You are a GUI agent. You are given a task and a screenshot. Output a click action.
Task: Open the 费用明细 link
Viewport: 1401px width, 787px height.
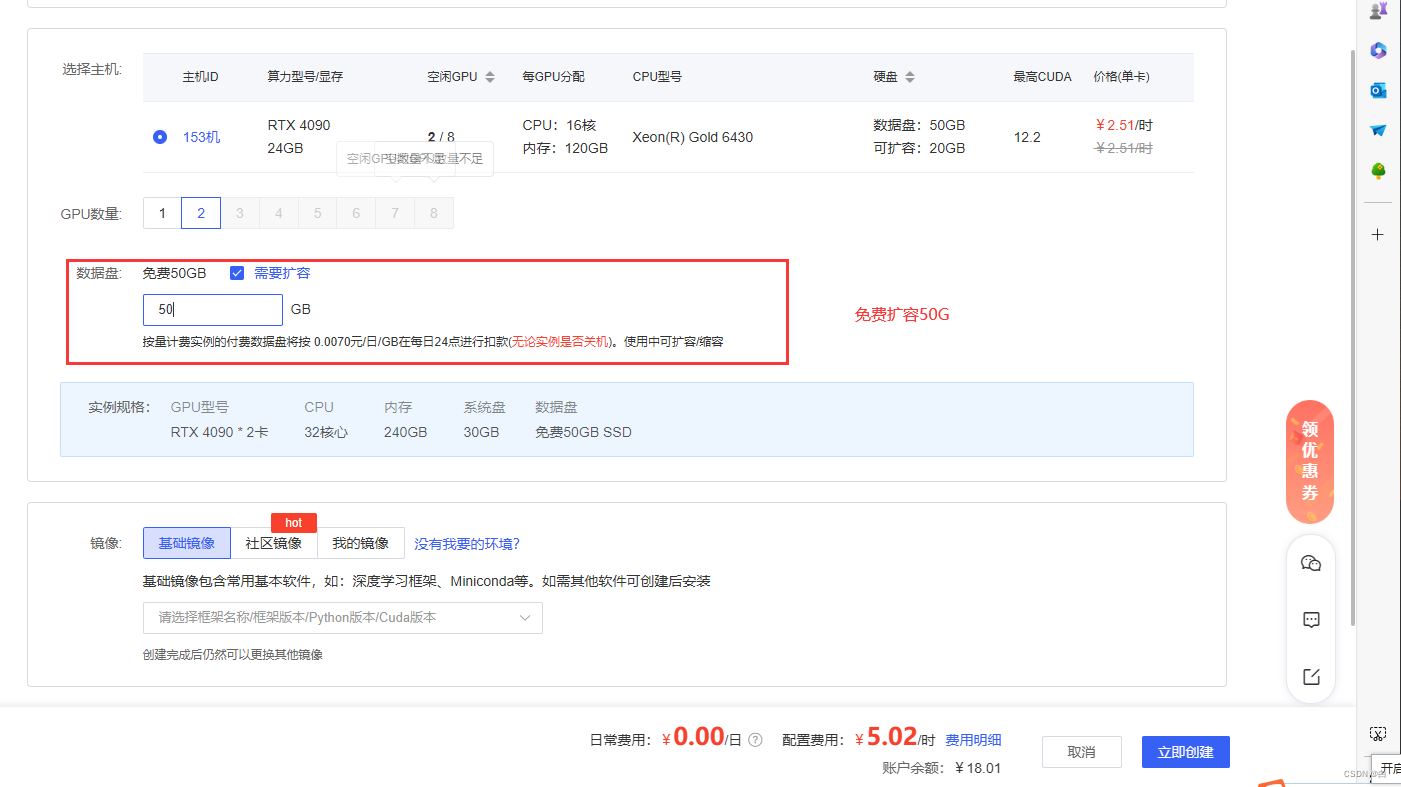[x=973, y=740]
